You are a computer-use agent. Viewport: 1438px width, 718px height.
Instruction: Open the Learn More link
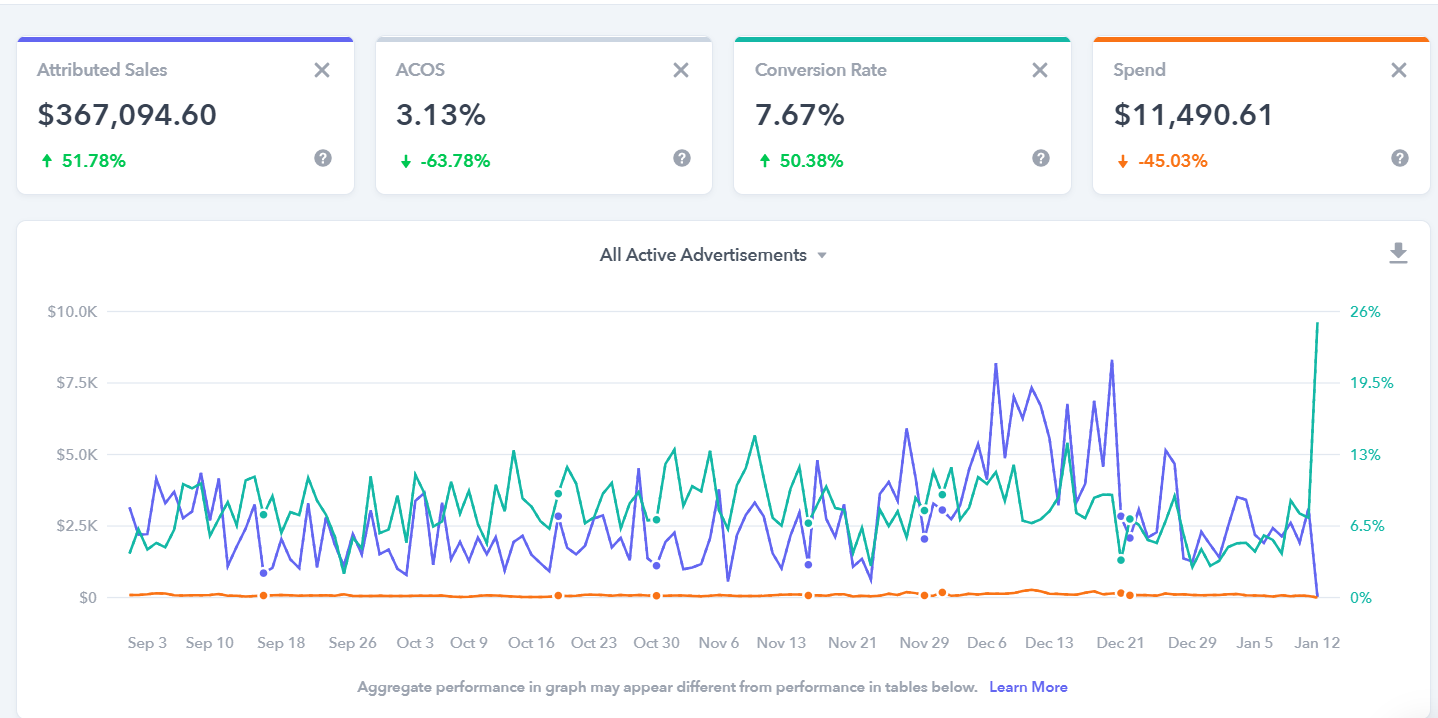coord(1028,687)
